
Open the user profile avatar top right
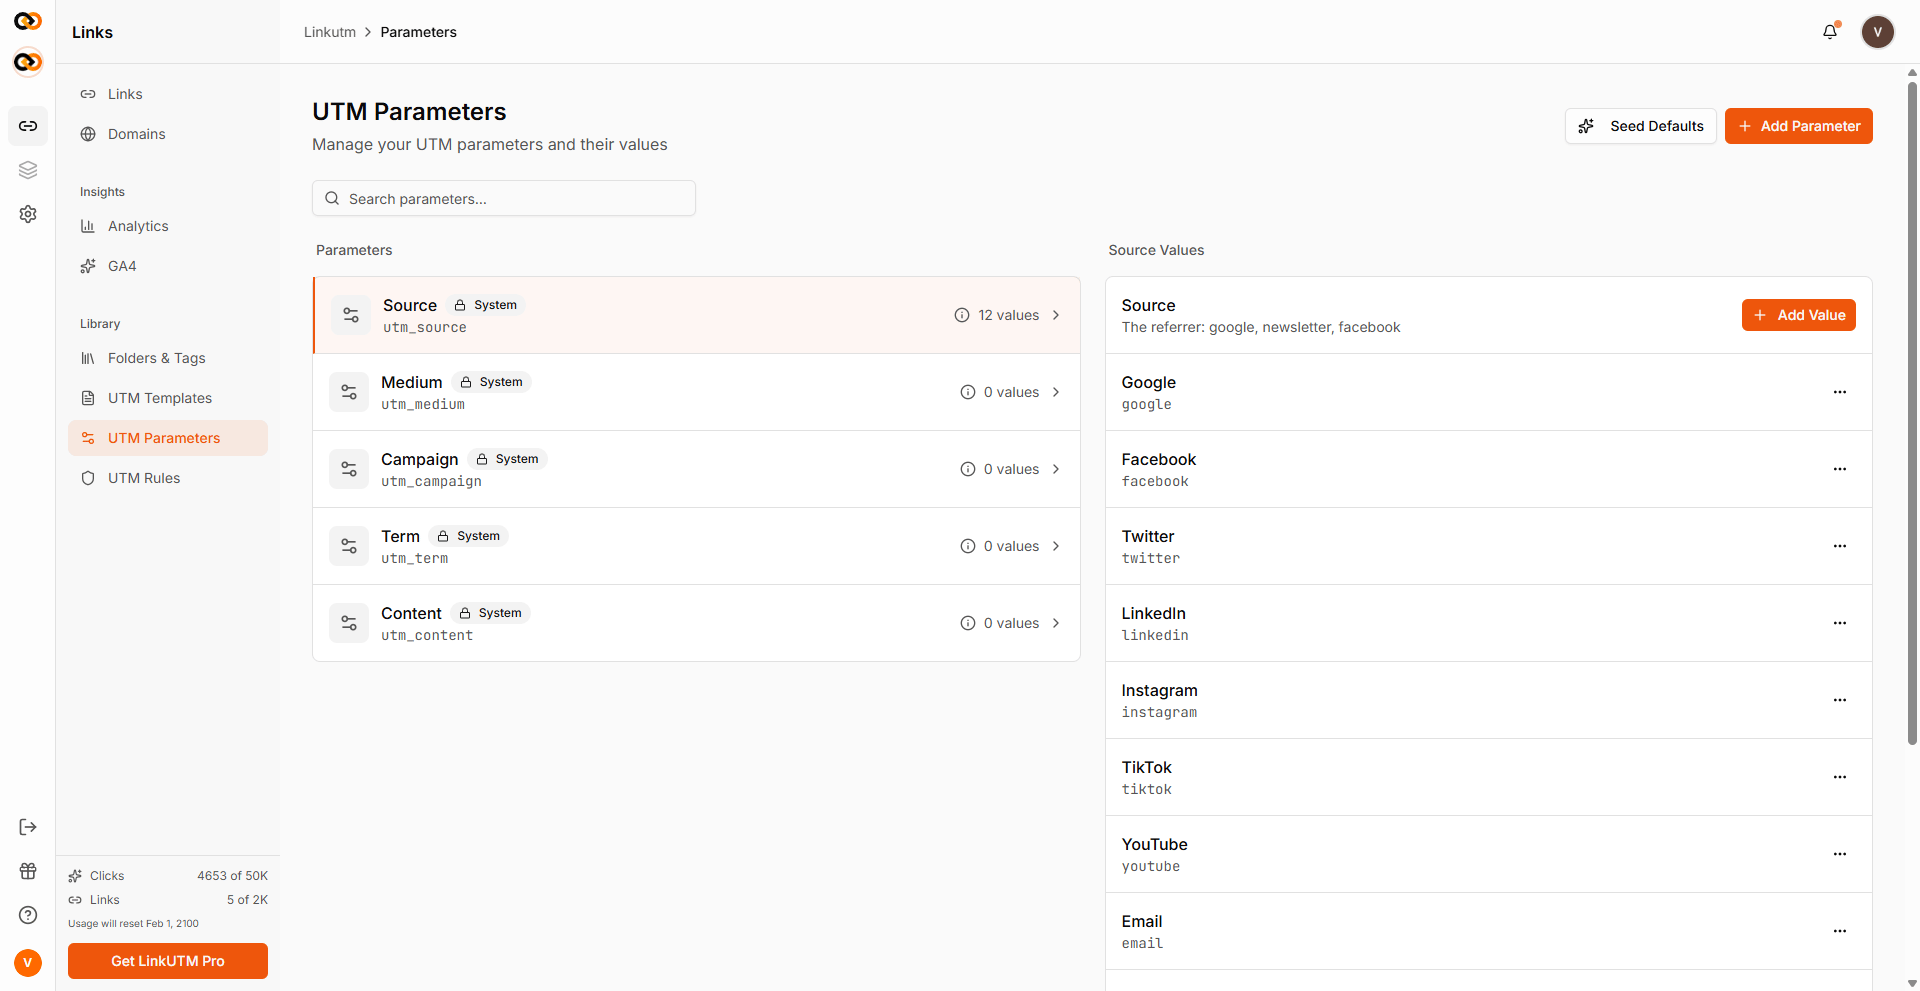tap(1877, 32)
